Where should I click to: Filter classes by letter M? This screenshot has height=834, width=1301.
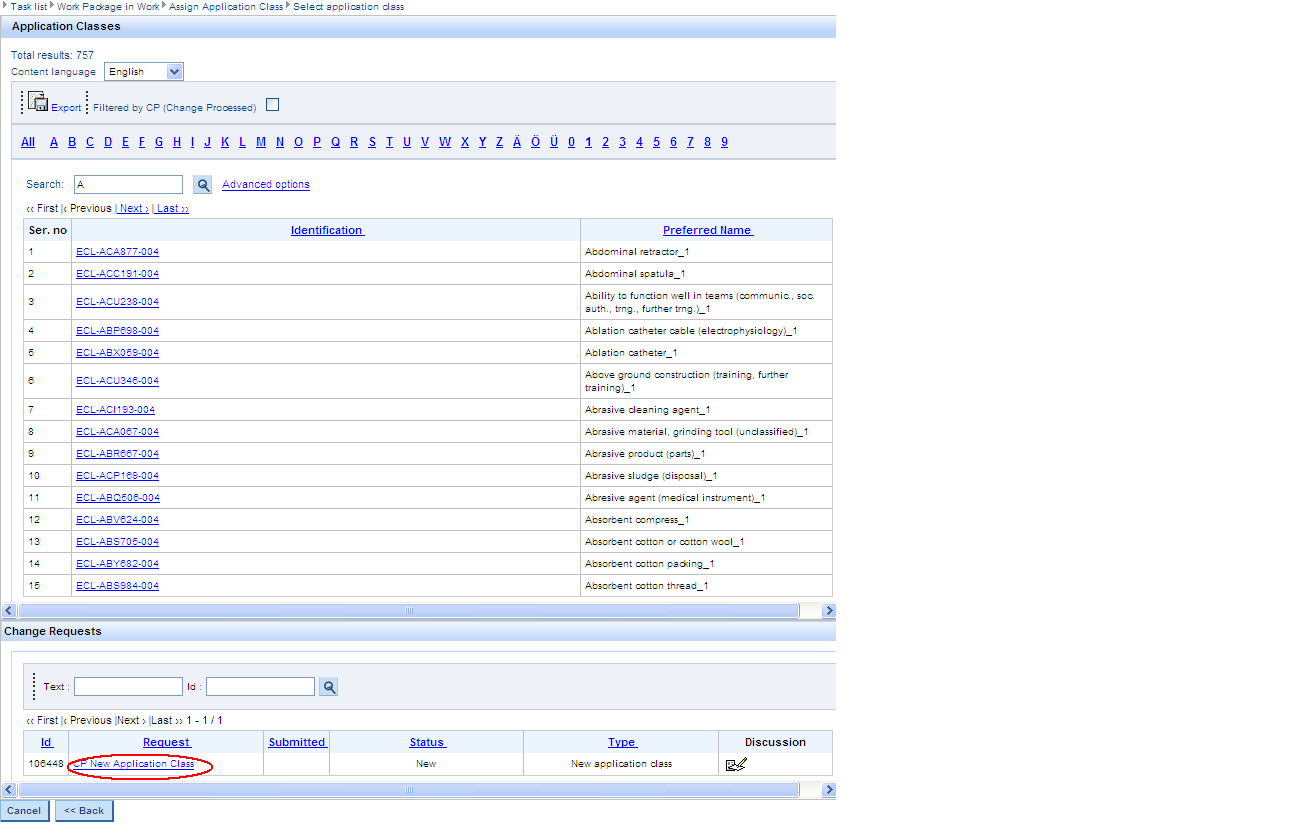tap(261, 142)
